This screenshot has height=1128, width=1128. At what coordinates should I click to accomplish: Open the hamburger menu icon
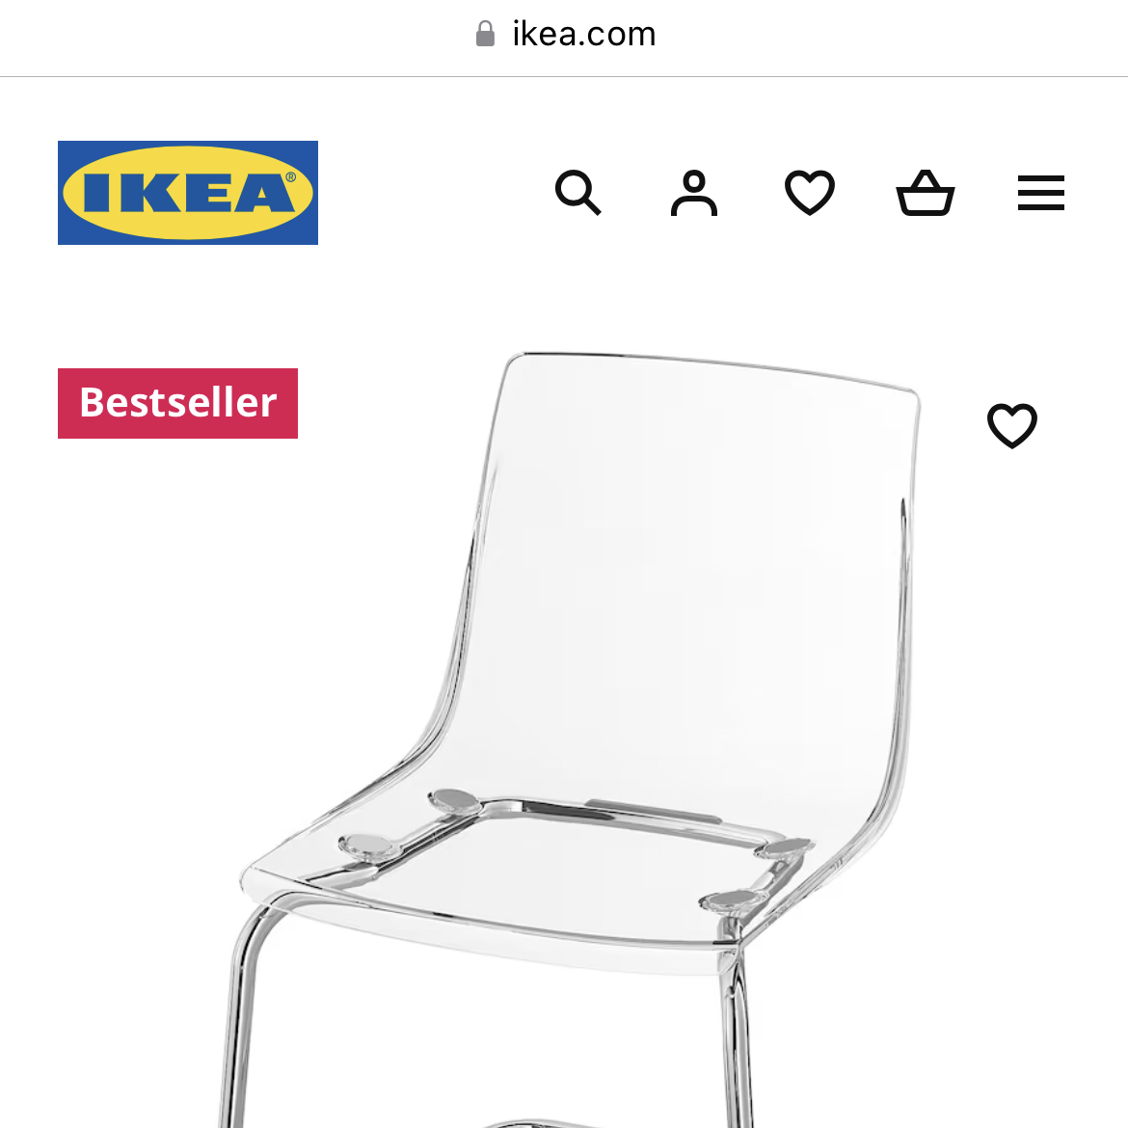click(1041, 193)
